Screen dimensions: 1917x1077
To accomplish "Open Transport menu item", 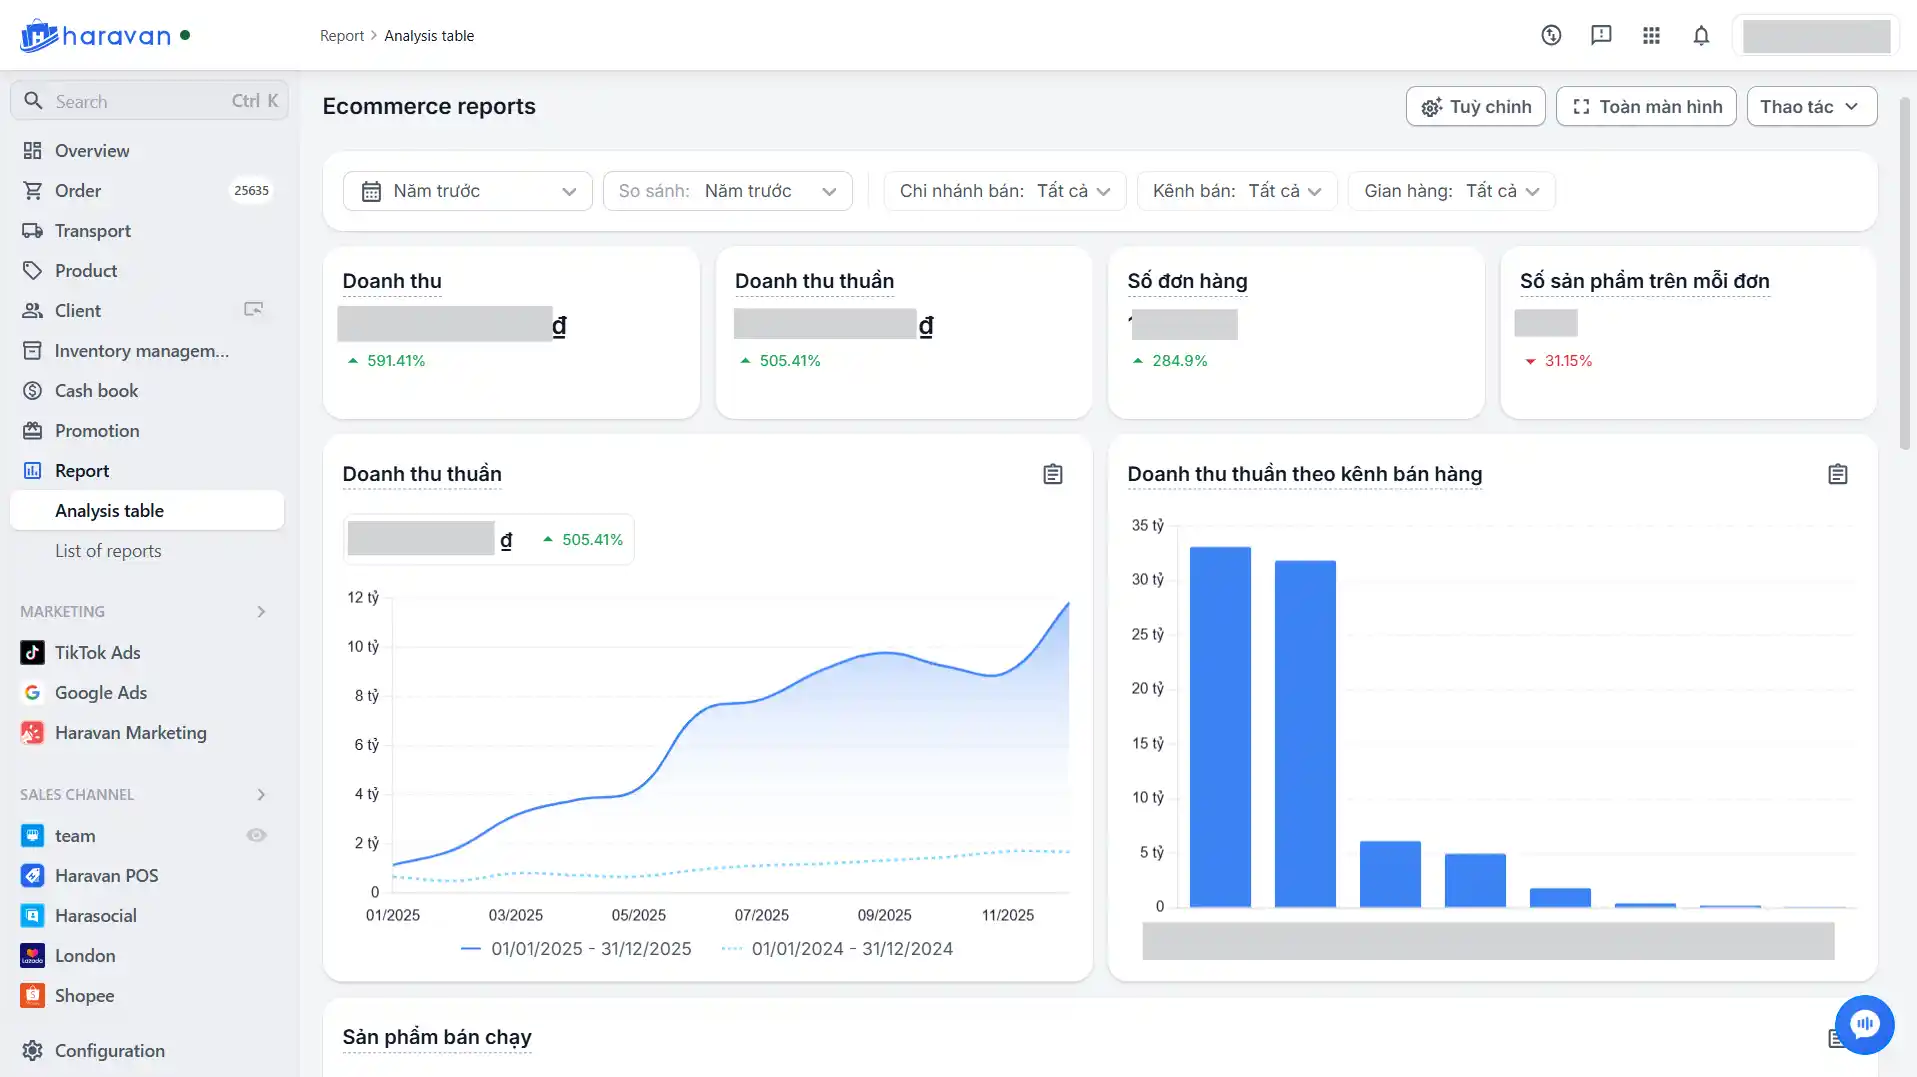I will click(147, 230).
